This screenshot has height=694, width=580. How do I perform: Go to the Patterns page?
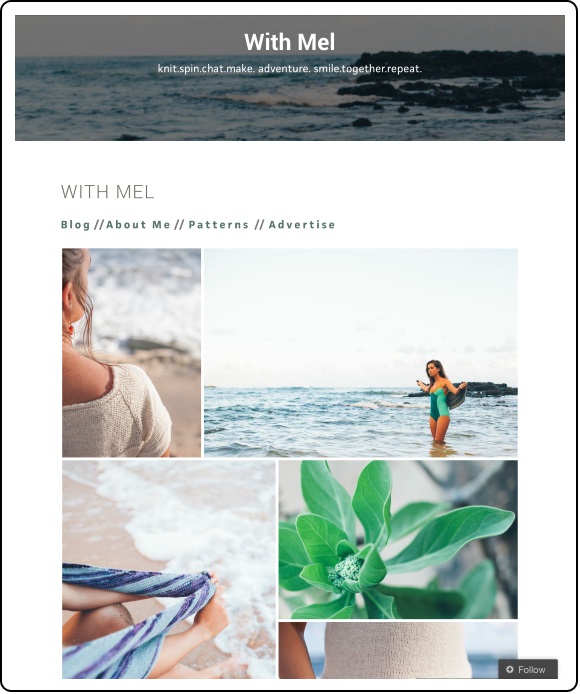(x=219, y=225)
